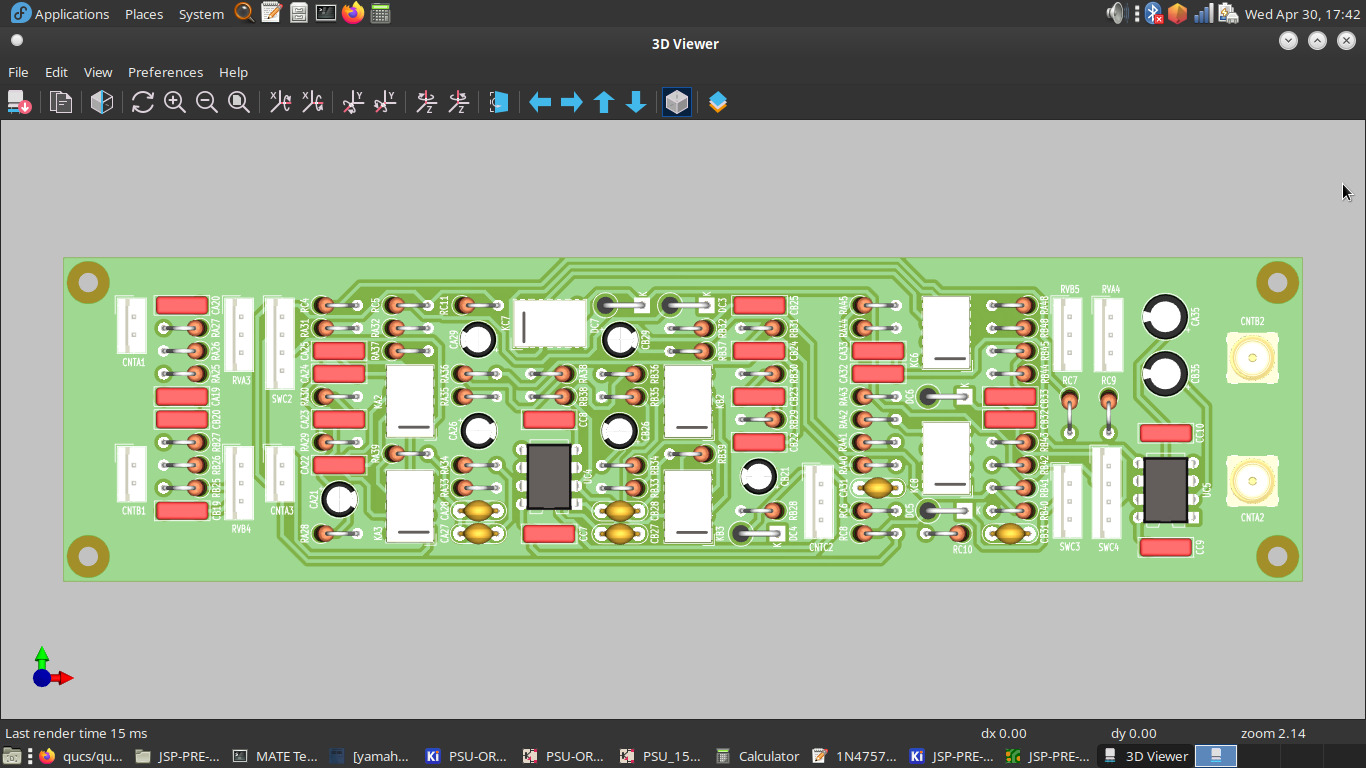Open the clock showing Wed Apr 30, 17:42
1366x768 pixels.
coord(1302,14)
